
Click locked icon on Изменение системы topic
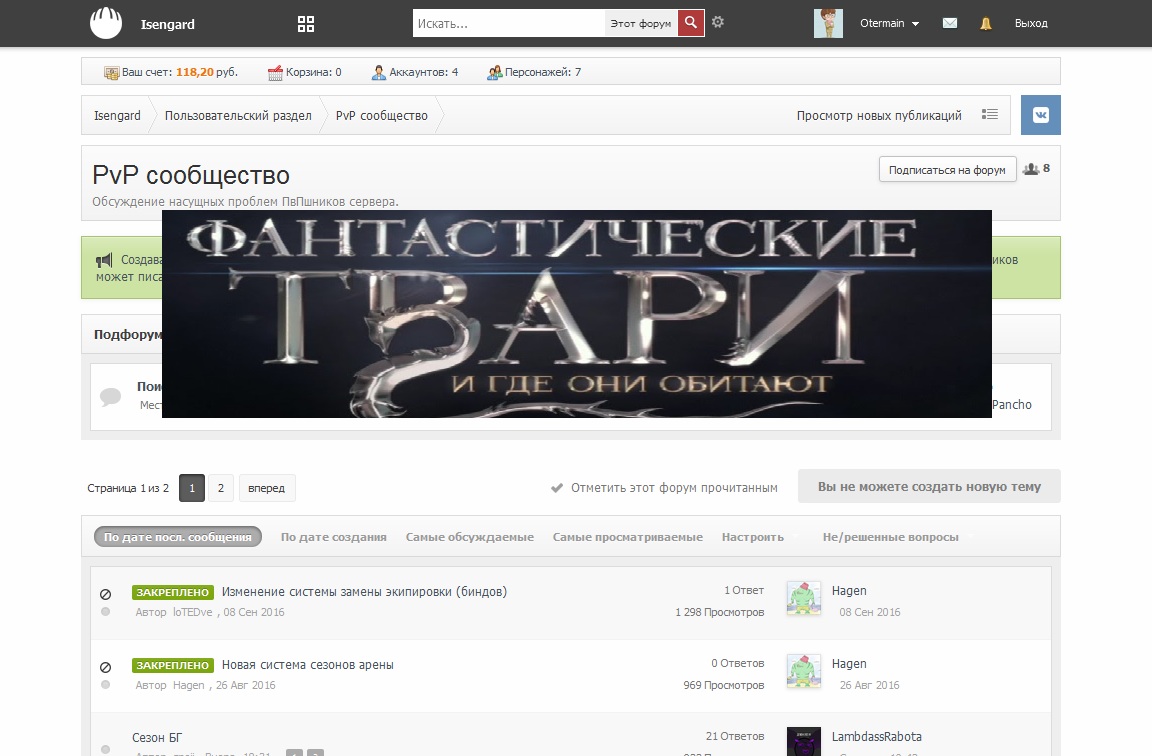point(105,594)
